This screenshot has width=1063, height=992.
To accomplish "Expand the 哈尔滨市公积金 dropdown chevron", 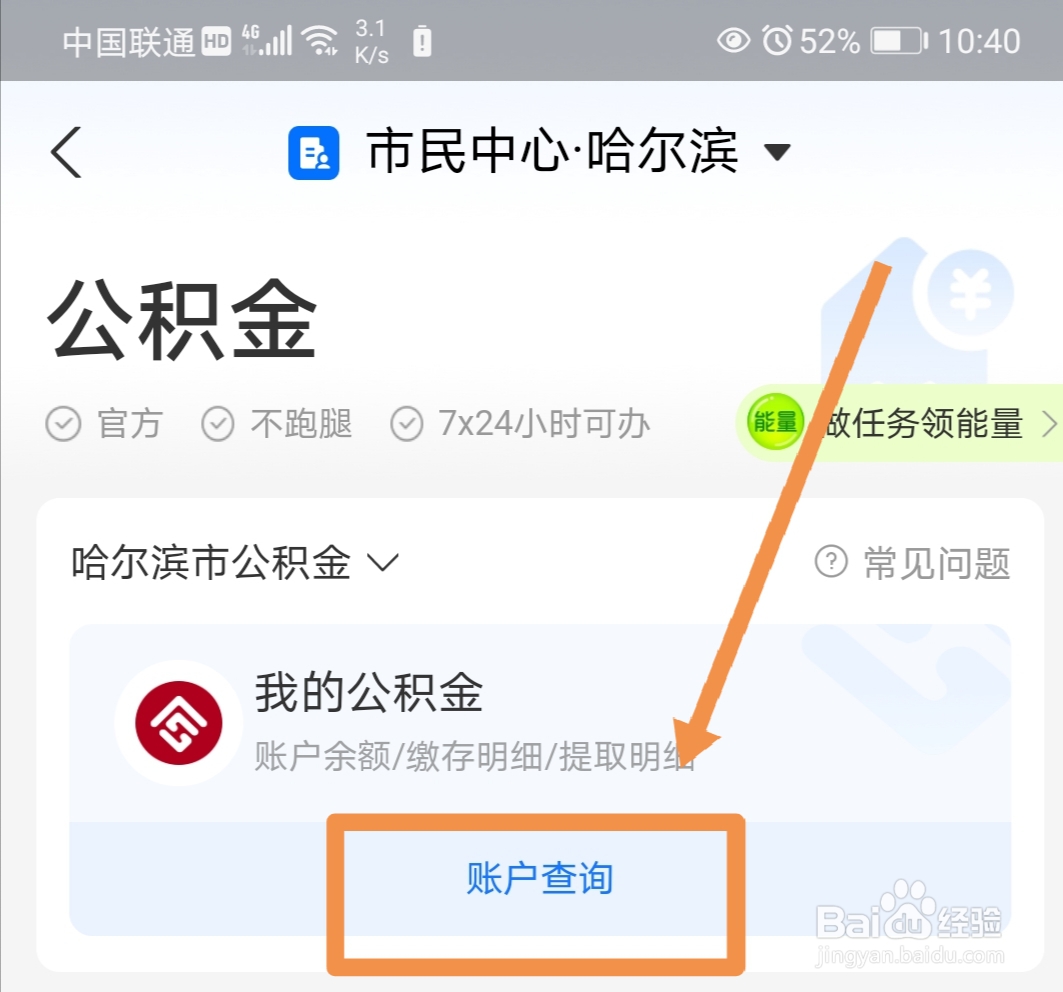I will (383, 562).
